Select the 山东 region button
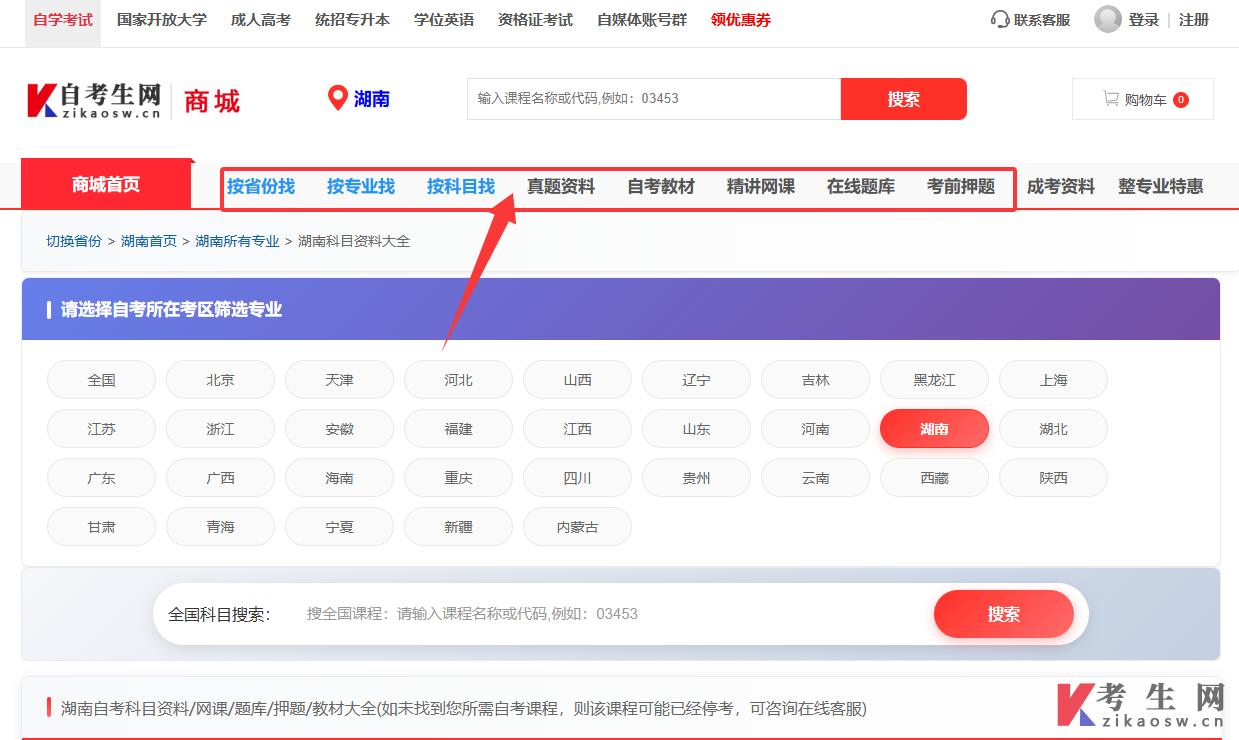The image size is (1239, 740). click(696, 429)
